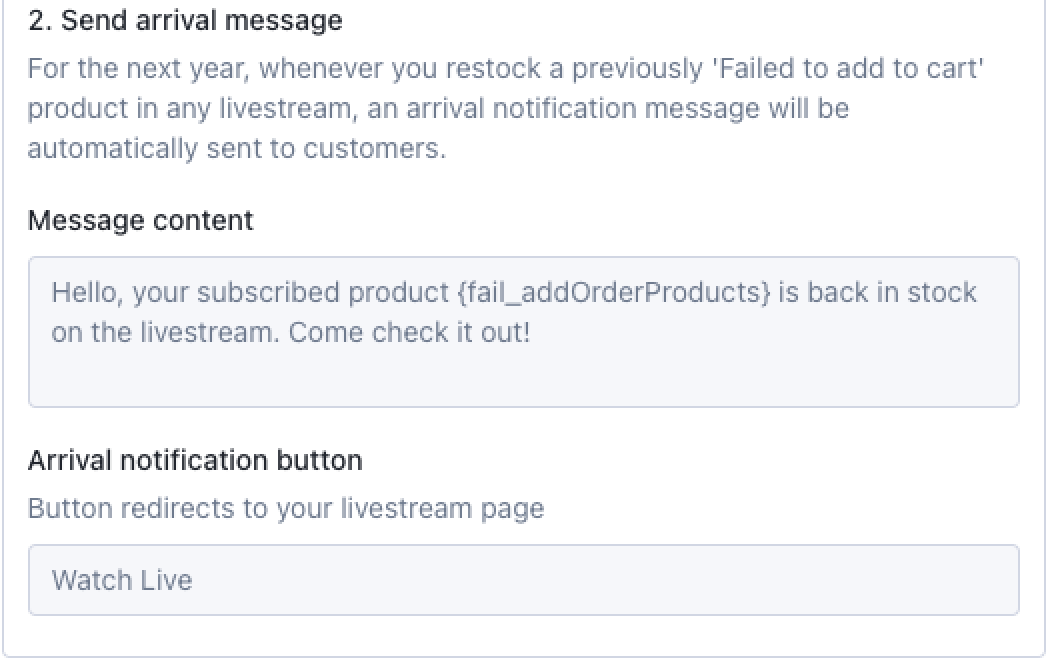
Task: Click empty area below message text in textarea
Action: 523,378
